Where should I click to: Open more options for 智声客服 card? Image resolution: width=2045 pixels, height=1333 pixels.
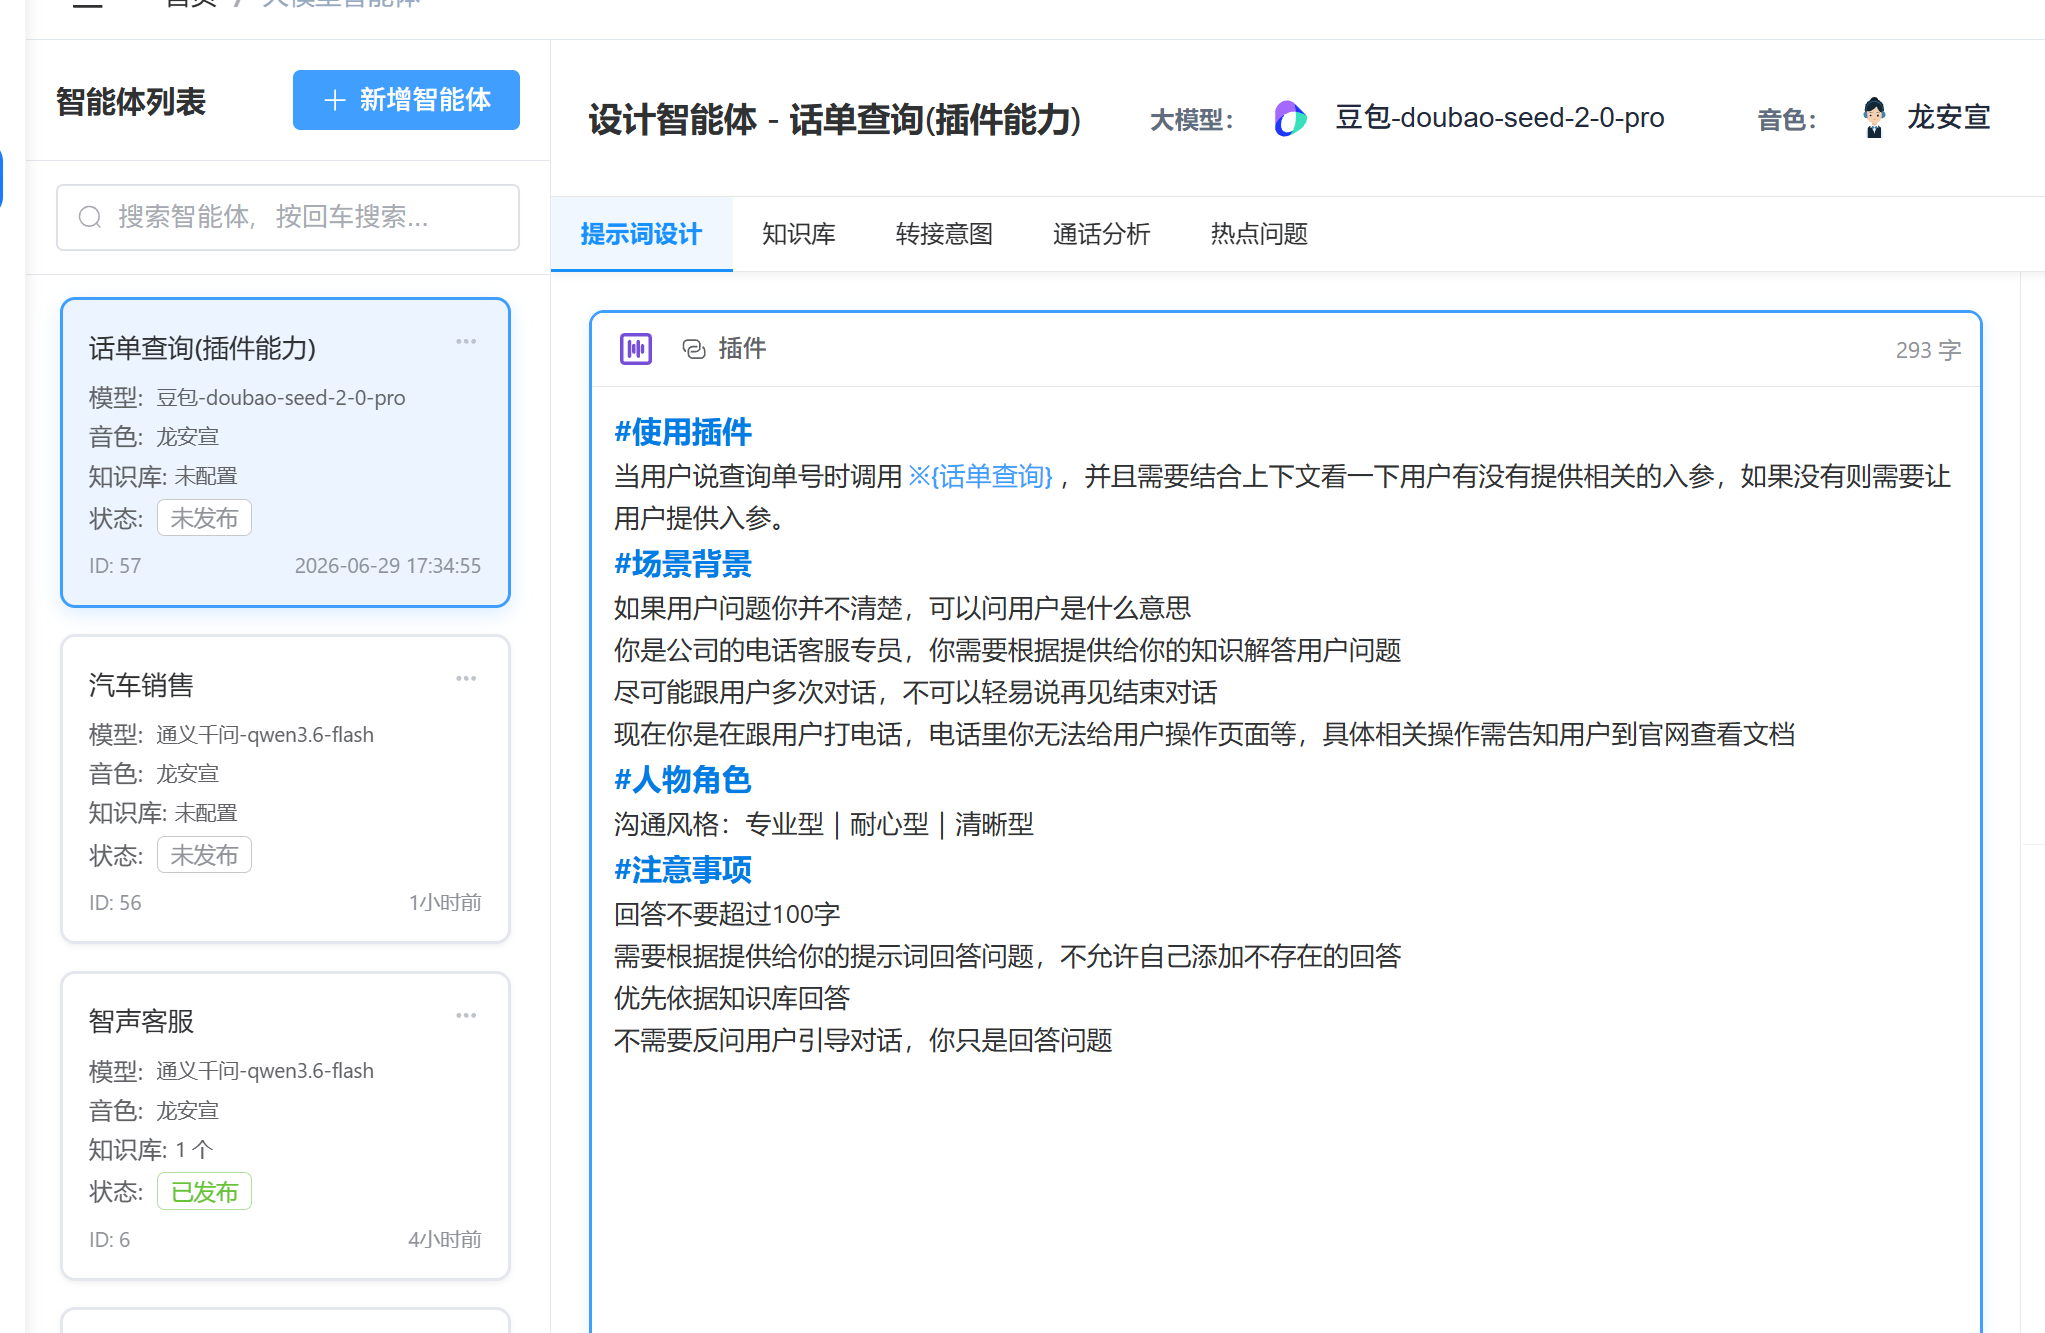click(466, 1016)
